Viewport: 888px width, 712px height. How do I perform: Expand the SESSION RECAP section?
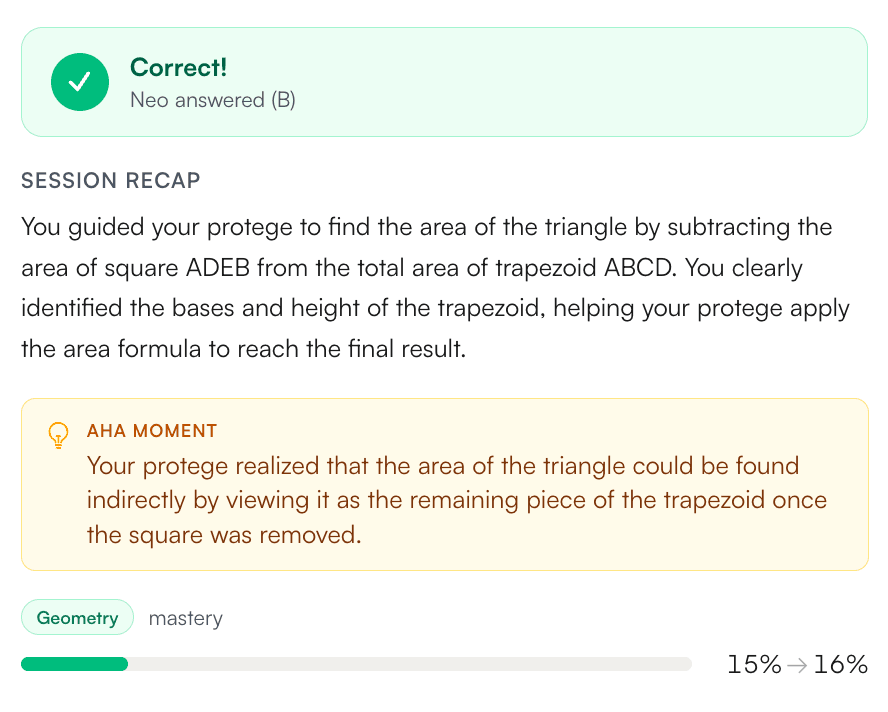point(110,181)
